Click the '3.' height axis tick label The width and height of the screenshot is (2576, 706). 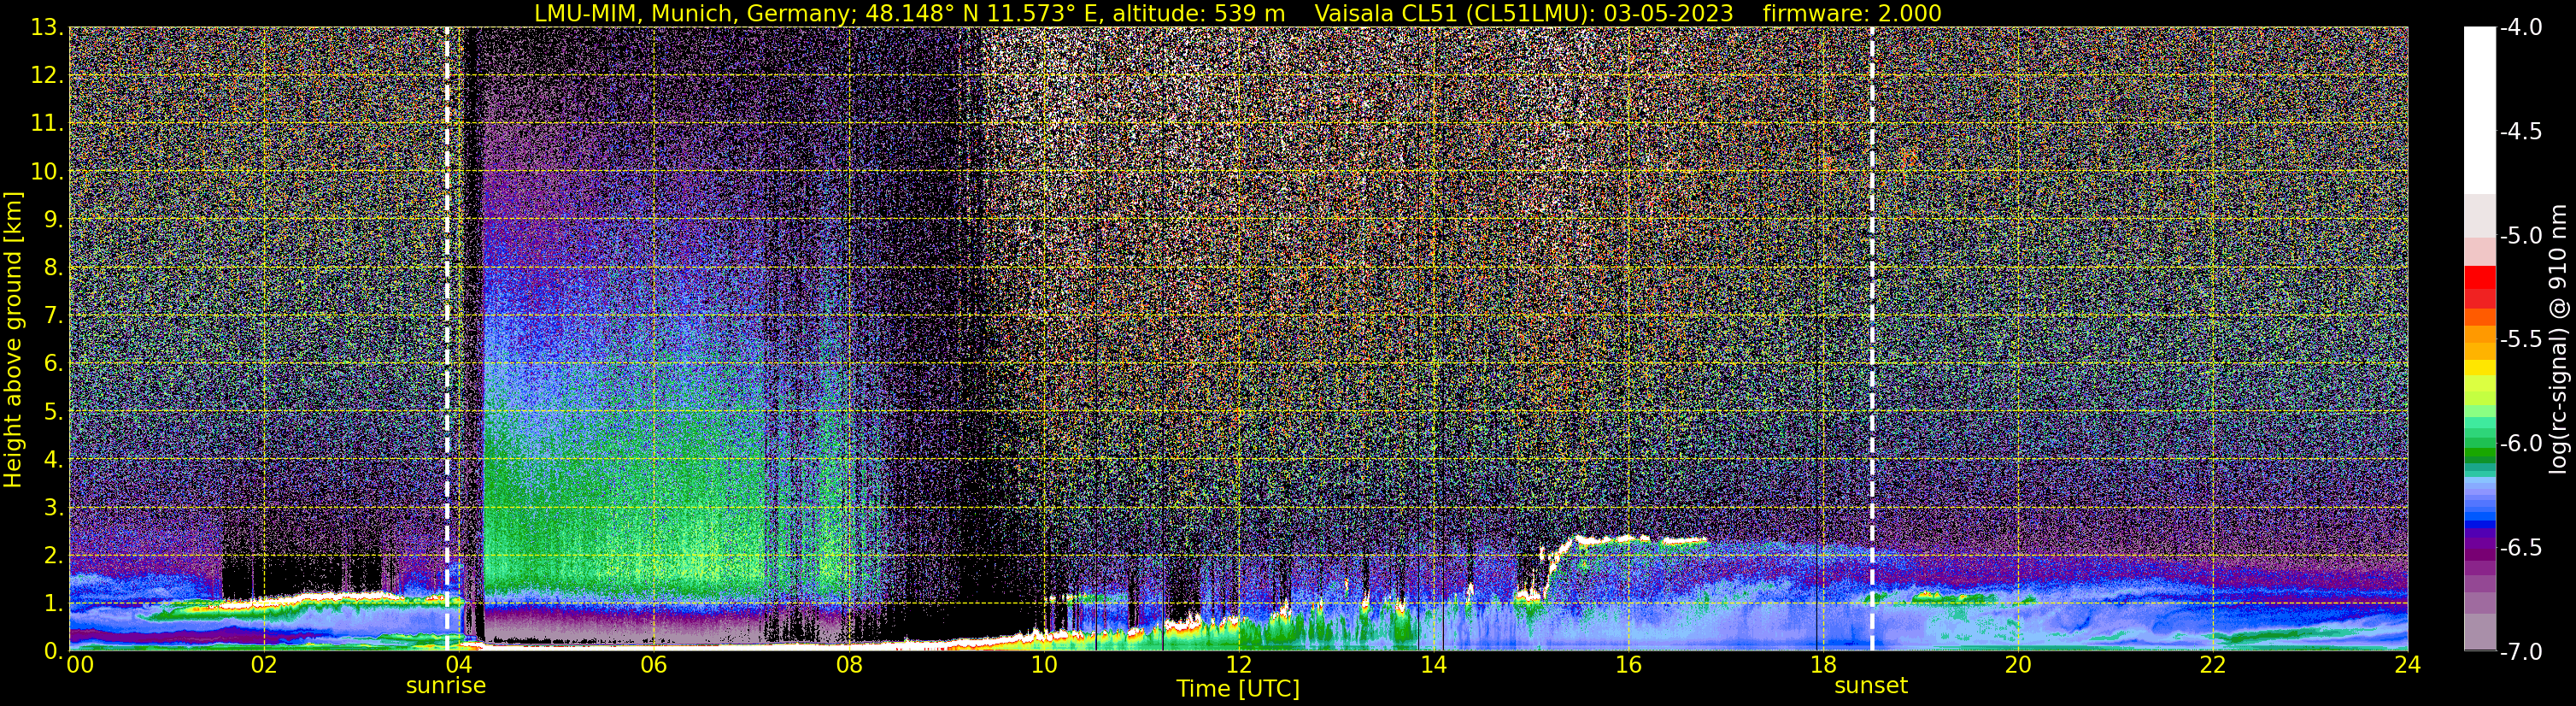pos(53,508)
